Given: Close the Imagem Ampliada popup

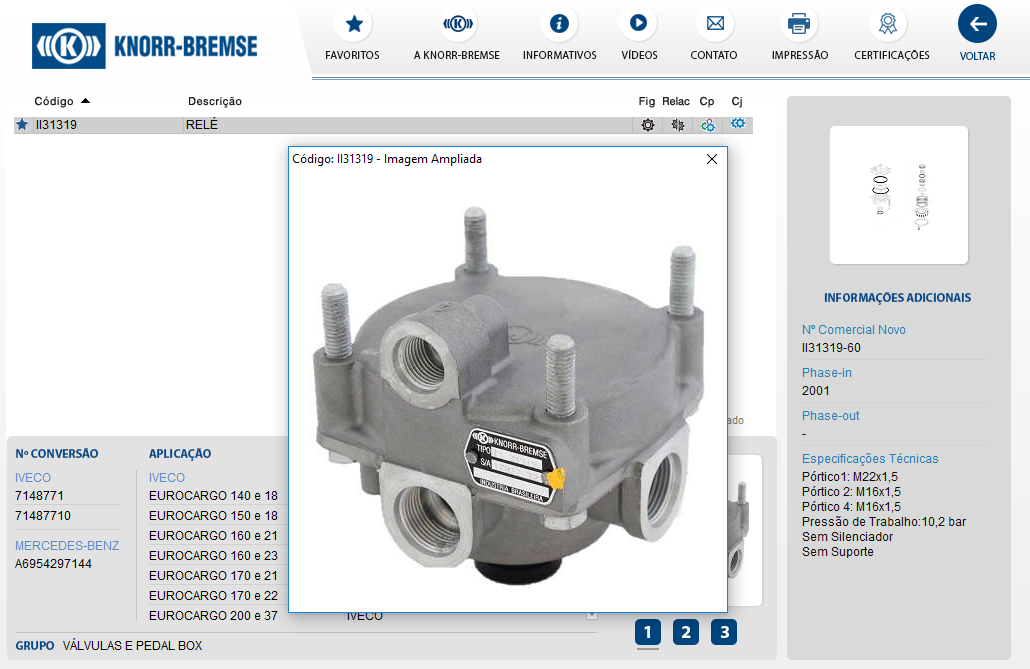Looking at the screenshot, I should pos(712,159).
